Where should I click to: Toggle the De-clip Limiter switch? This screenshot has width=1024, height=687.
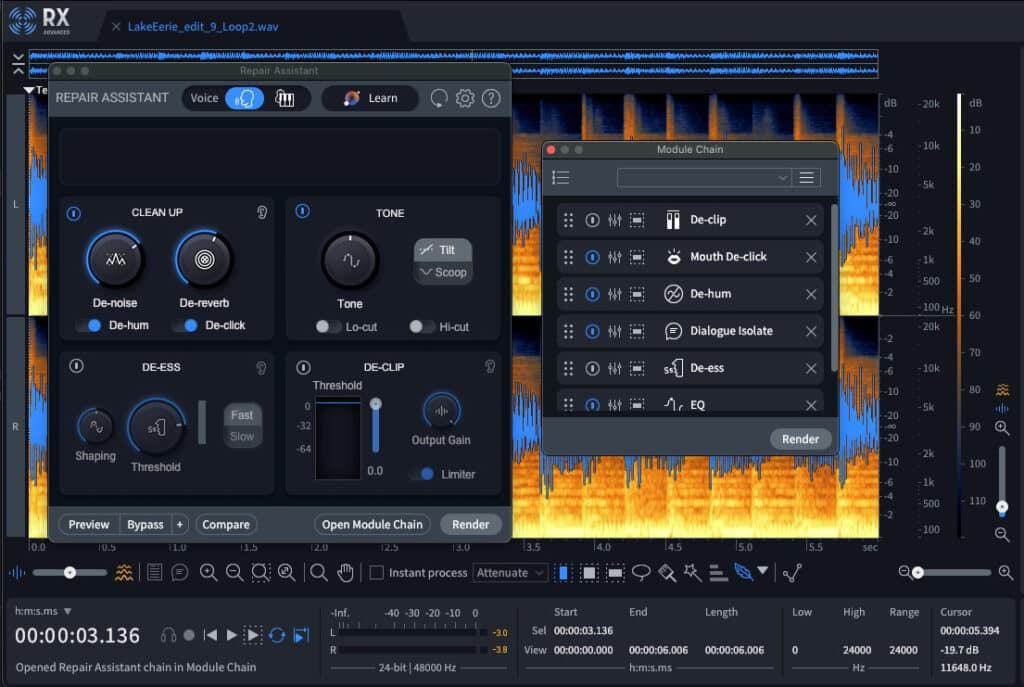pyautogui.click(x=421, y=474)
